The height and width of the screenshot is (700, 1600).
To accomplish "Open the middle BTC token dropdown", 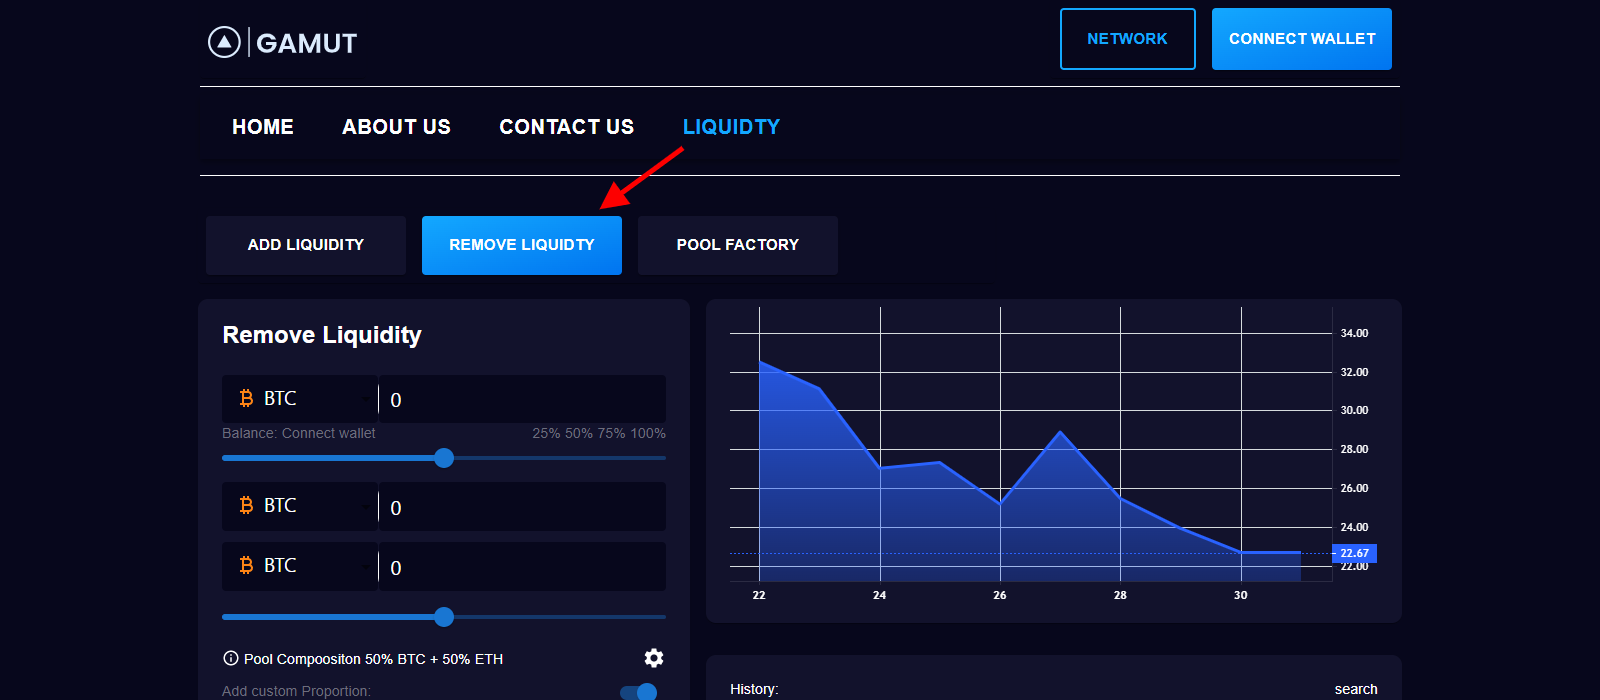I will click(300, 506).
